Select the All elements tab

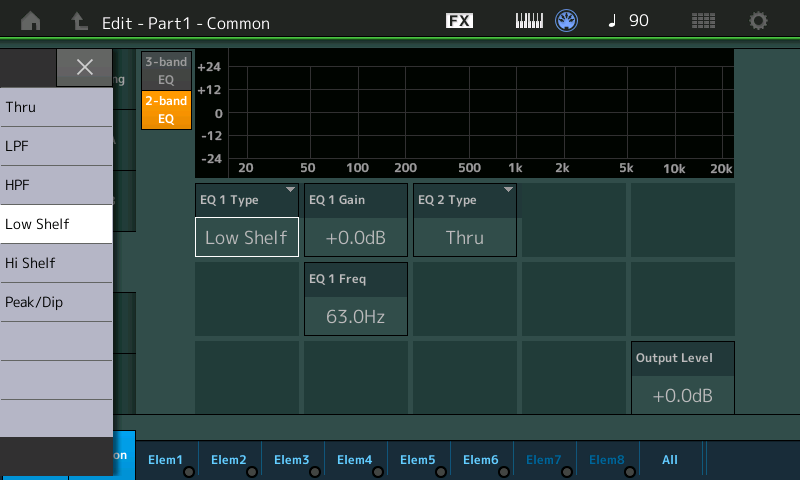click(670, 460)
